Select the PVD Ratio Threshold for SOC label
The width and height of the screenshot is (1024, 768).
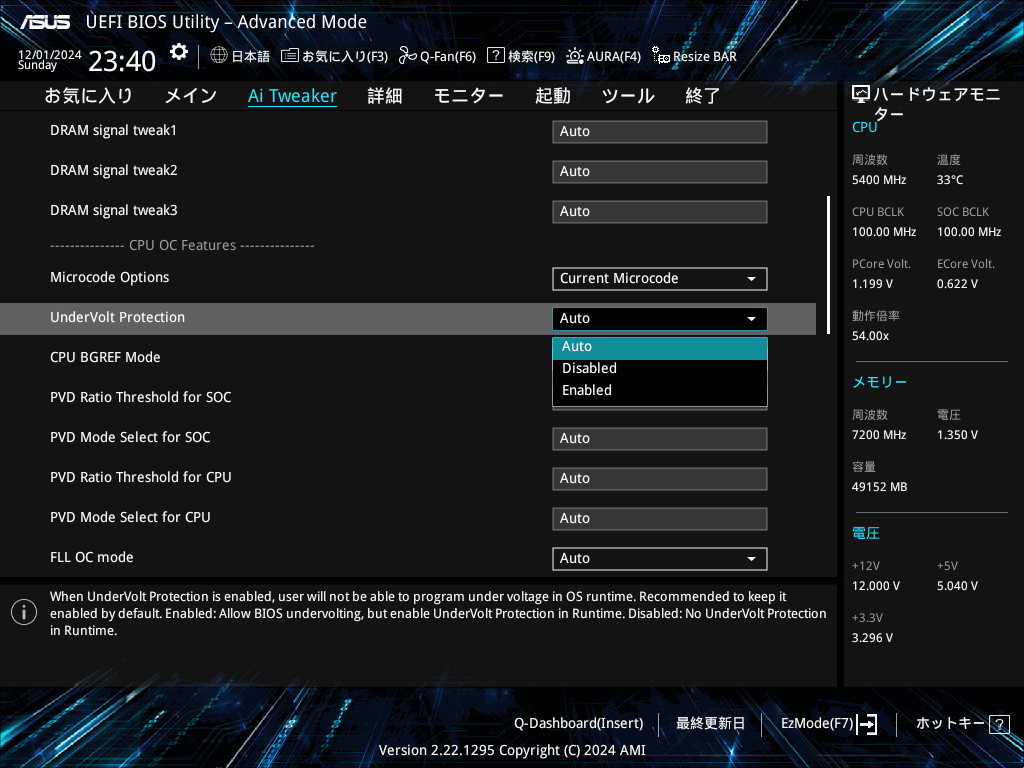tap(140, 397)
